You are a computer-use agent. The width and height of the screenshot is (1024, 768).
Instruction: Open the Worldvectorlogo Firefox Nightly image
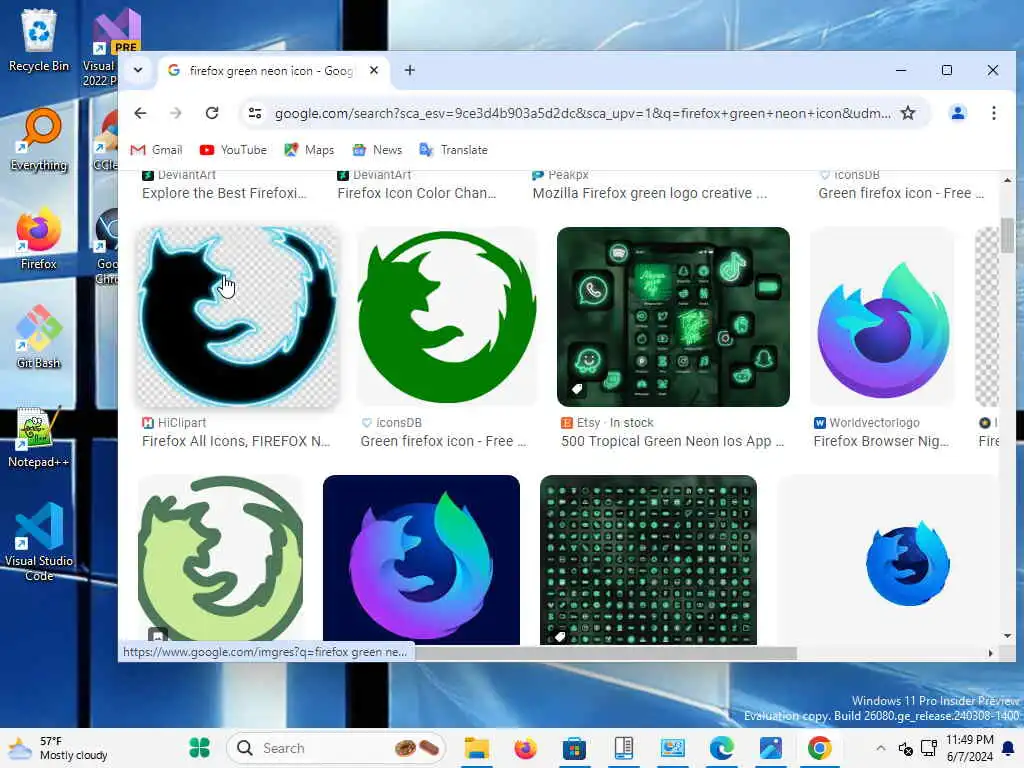click(883, 317)
